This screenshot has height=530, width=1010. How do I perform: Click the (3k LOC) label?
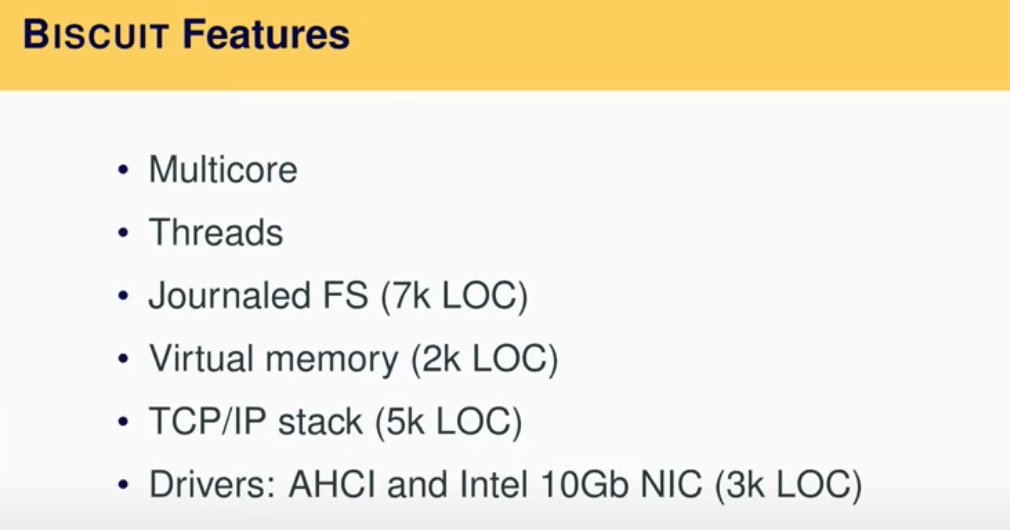pos(788,485)
